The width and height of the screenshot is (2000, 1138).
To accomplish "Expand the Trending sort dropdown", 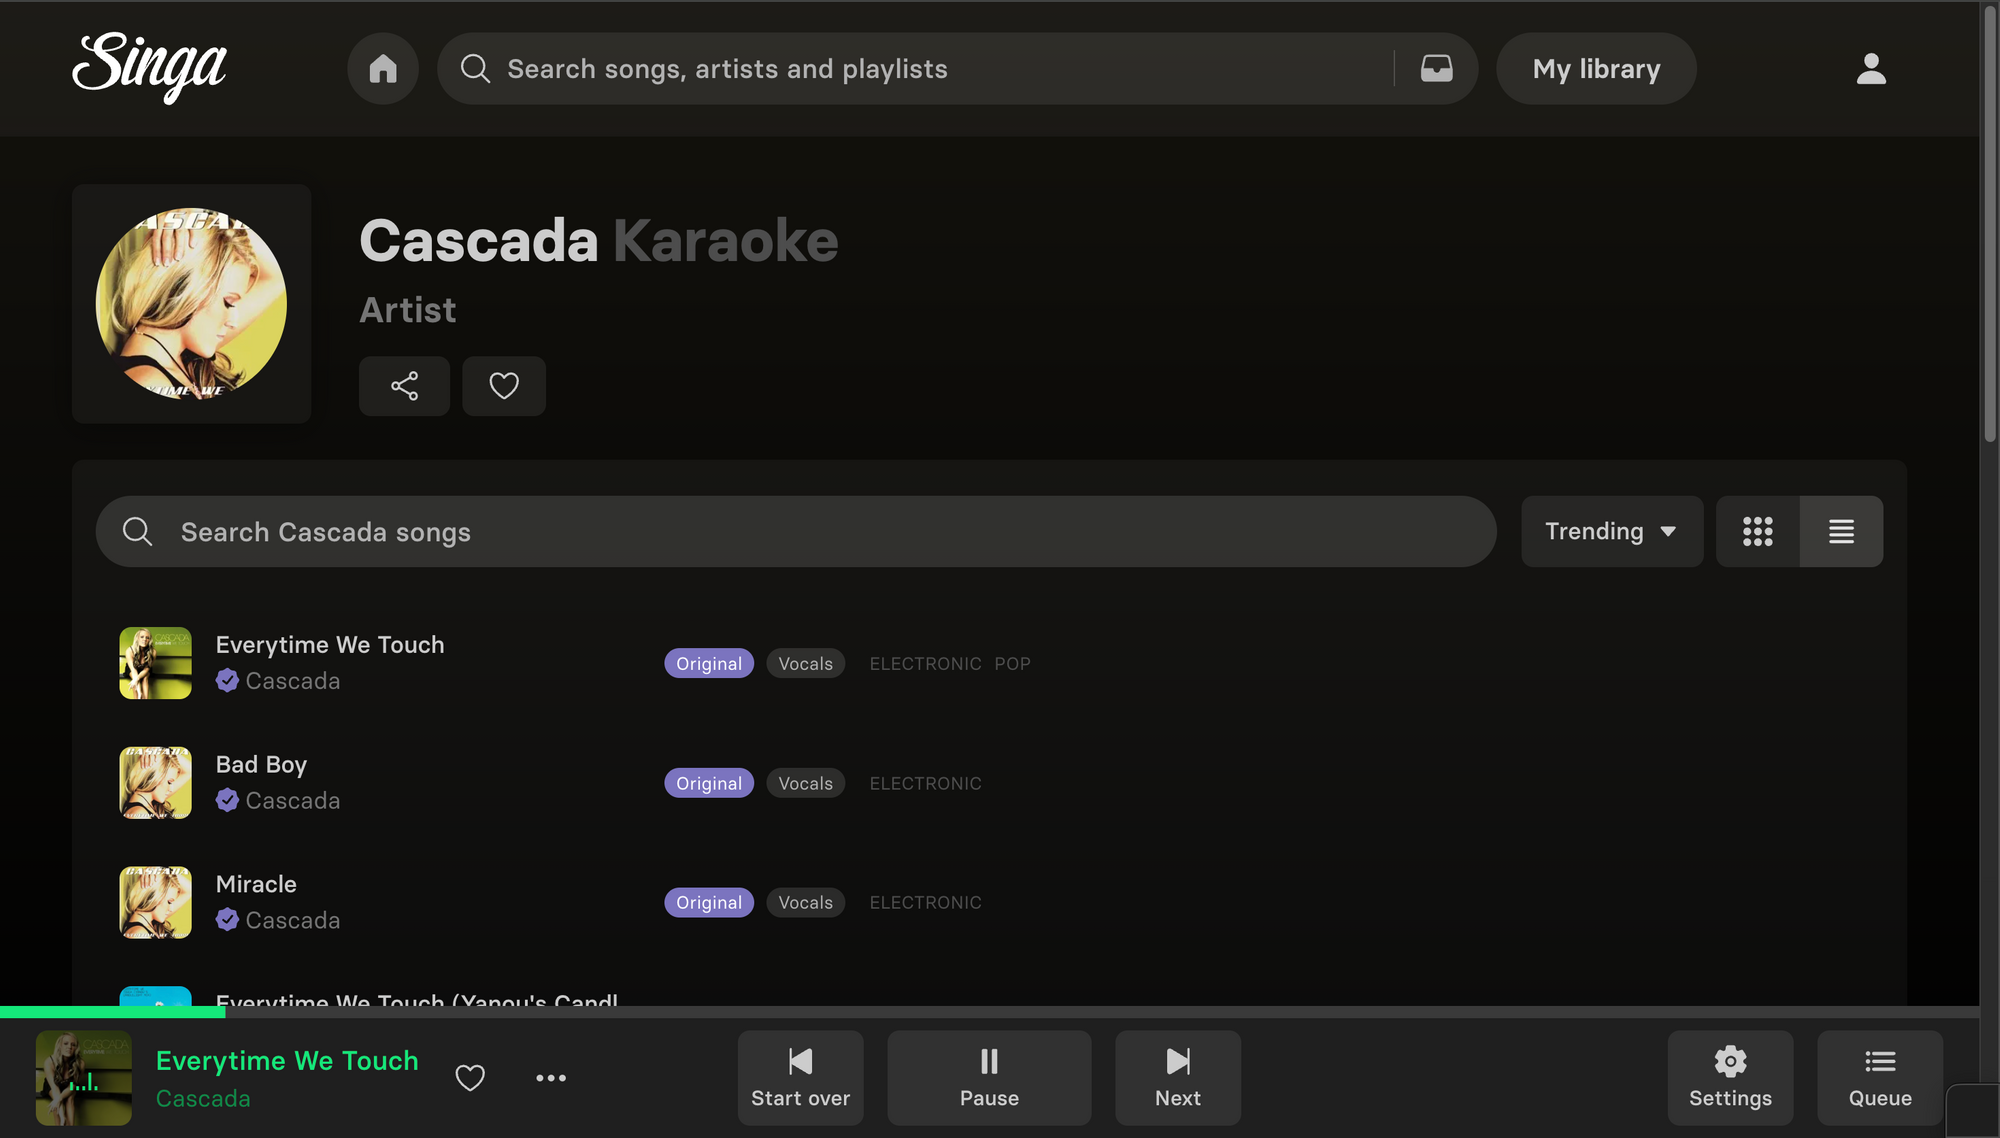I will pos(1612,531).
